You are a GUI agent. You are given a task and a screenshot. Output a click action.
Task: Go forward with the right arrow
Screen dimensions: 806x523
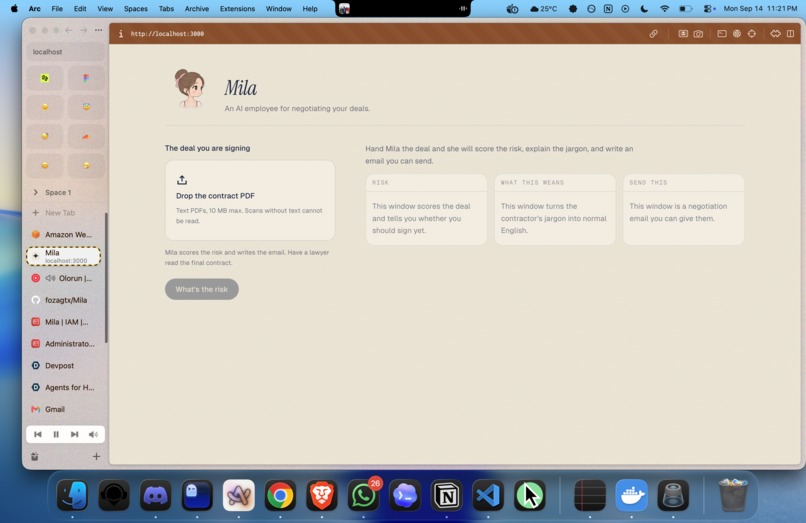83,30
